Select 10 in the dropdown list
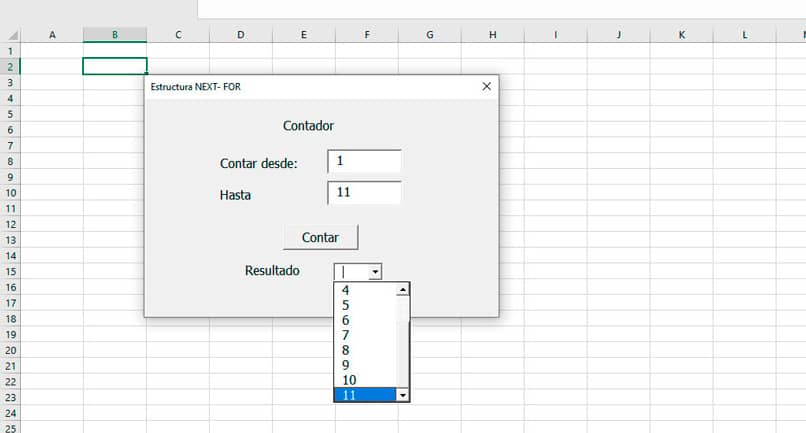Viewport: 806px width, 433px height. click(x=364, y=380)
